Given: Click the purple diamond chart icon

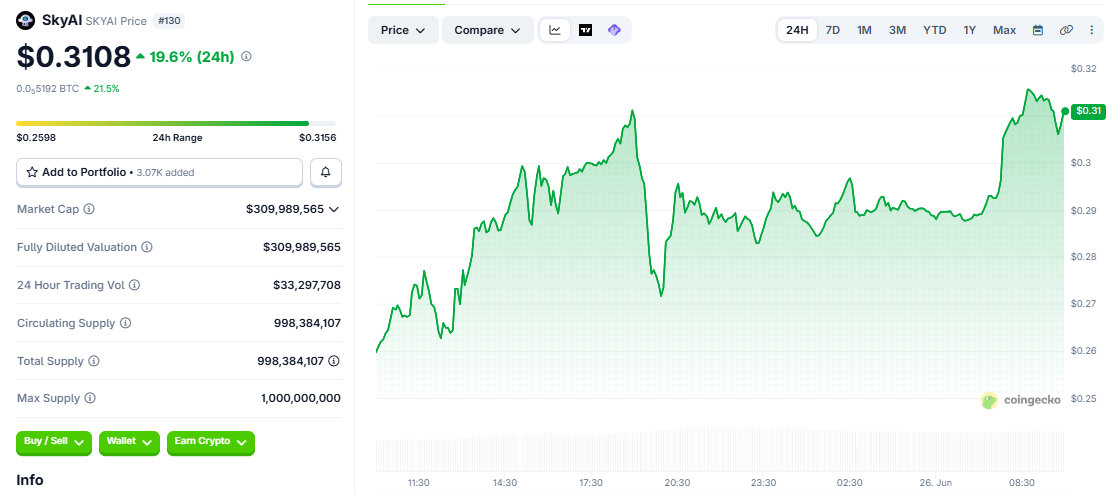Looking at the screenshot, I should click(614, 30).
